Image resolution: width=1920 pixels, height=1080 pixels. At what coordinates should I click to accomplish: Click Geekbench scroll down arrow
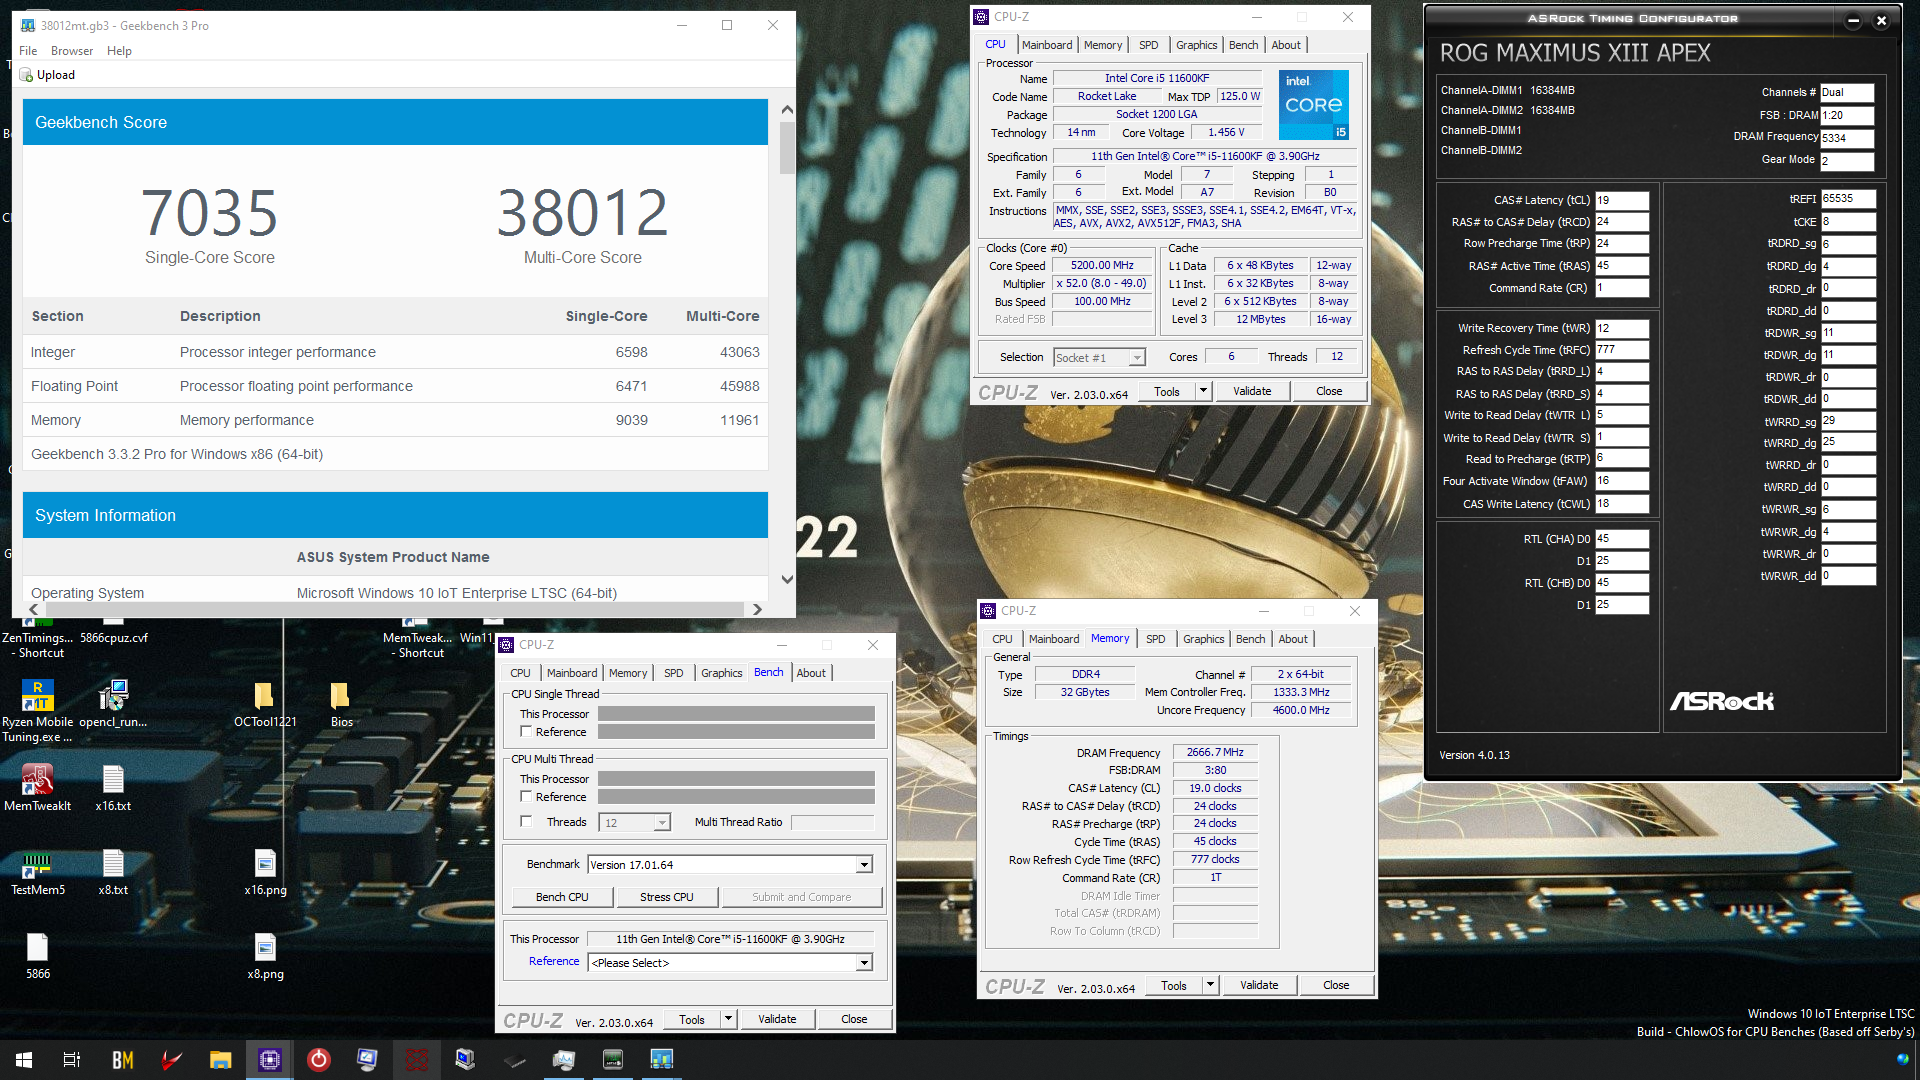(787, 579)
